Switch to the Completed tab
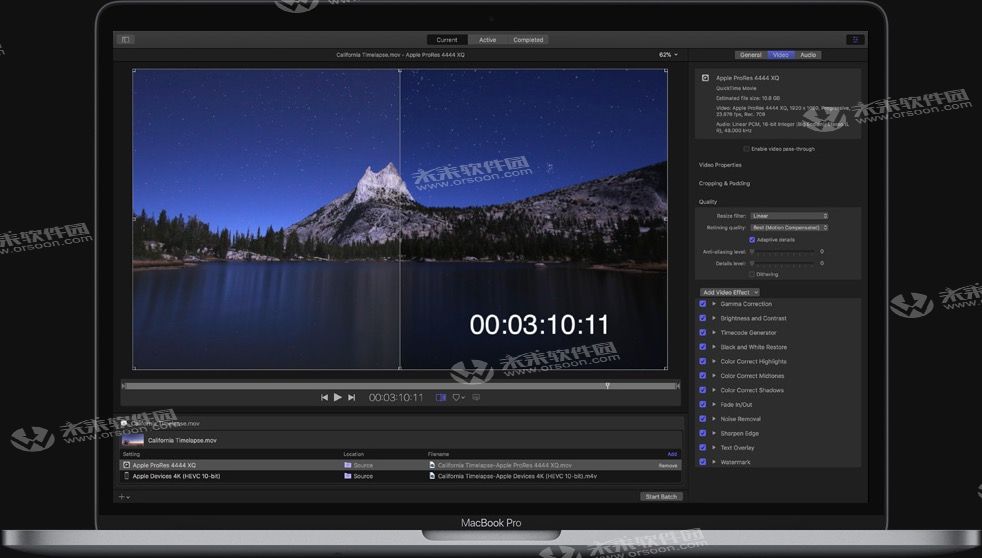 528,40
